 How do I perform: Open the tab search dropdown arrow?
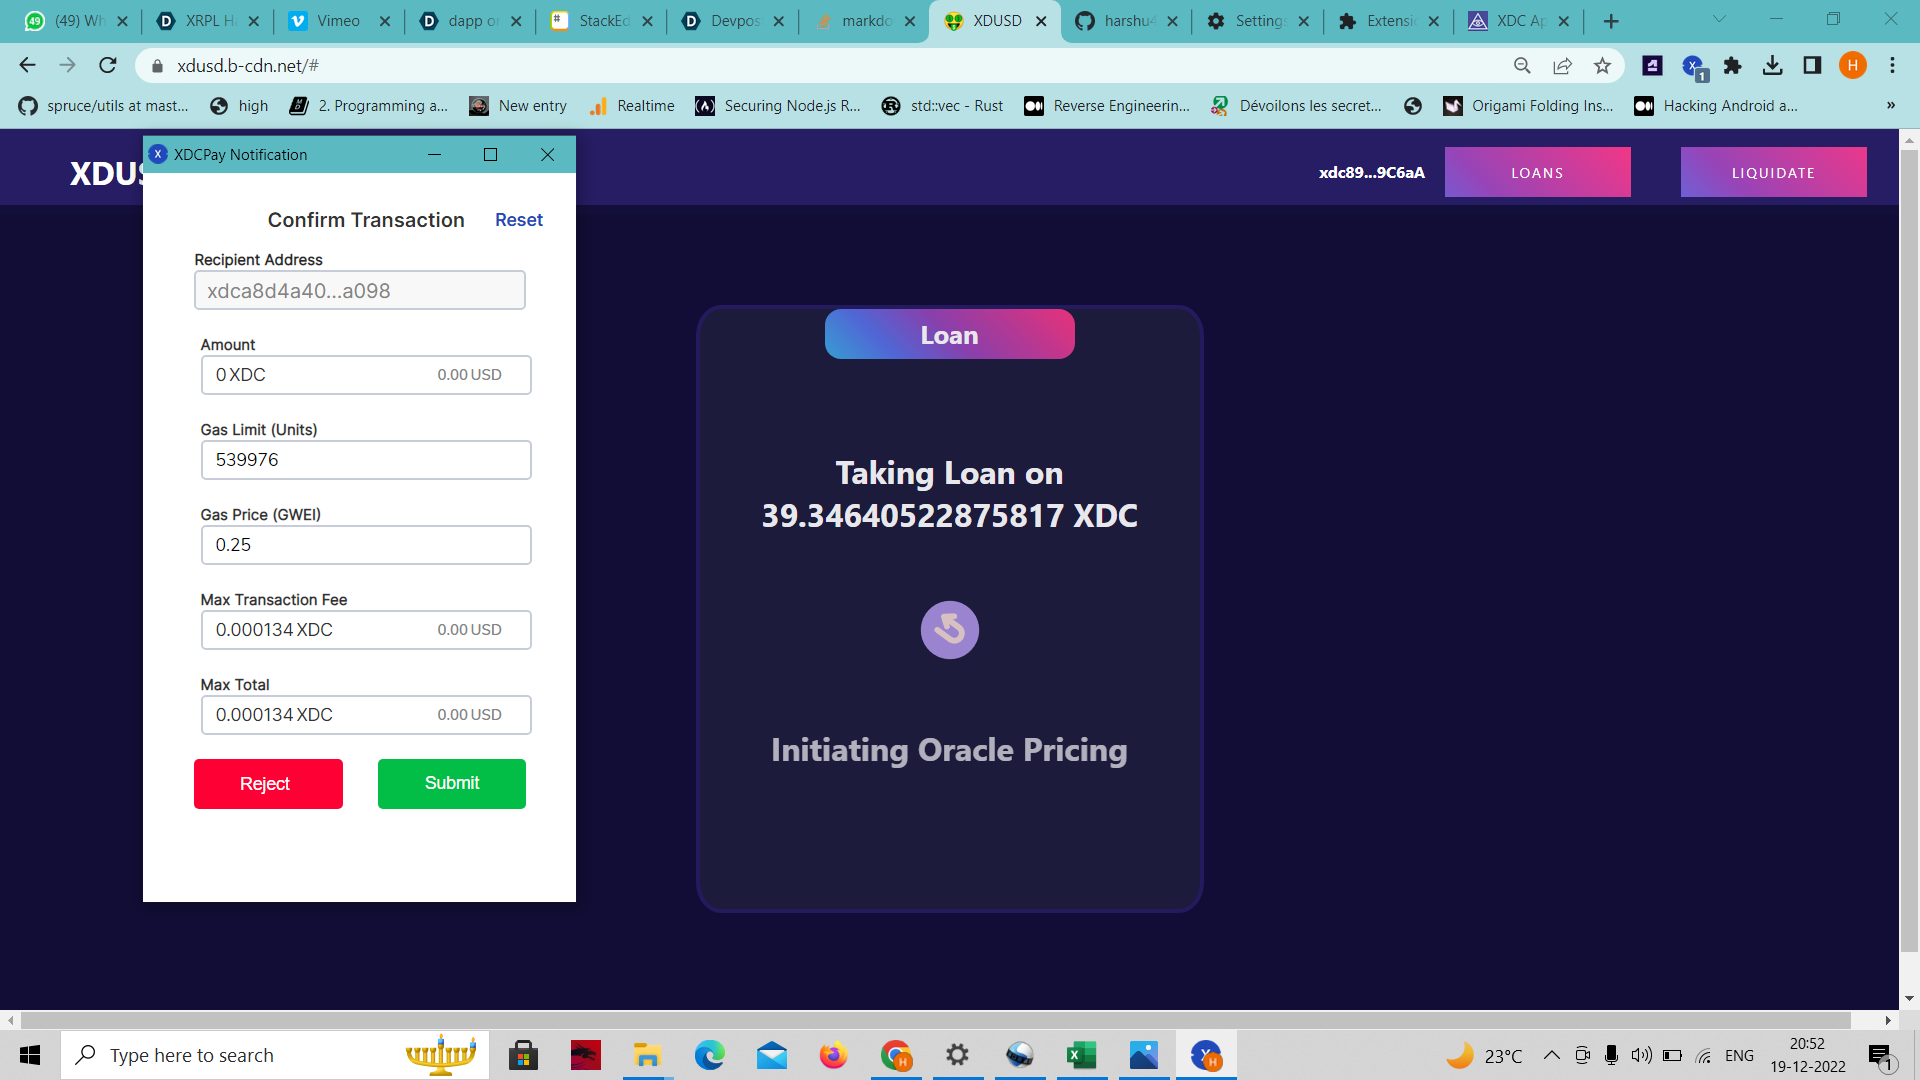pos(1719,20)
